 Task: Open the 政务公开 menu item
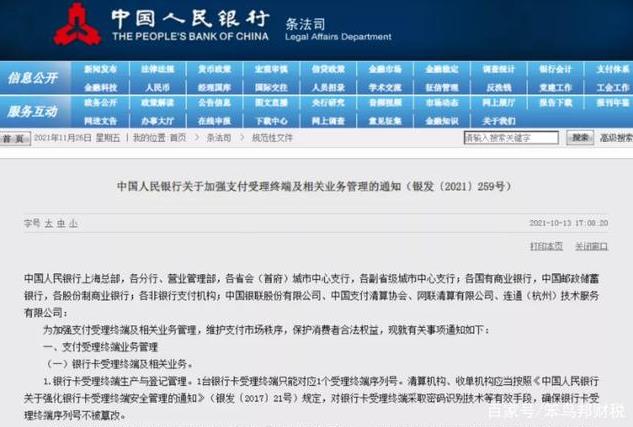101,103
